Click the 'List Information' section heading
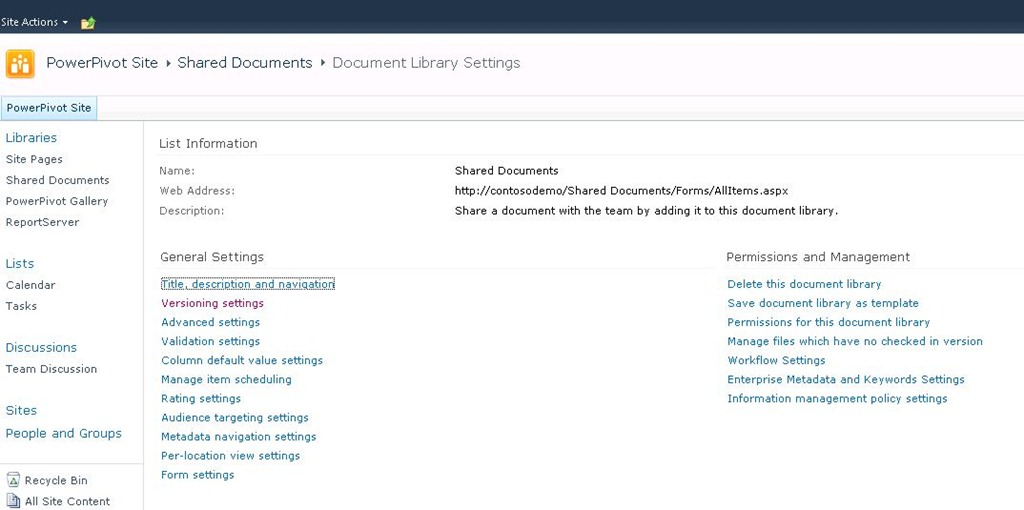The width and height of the screenshot is (1024, 510). tap(208, 144)
